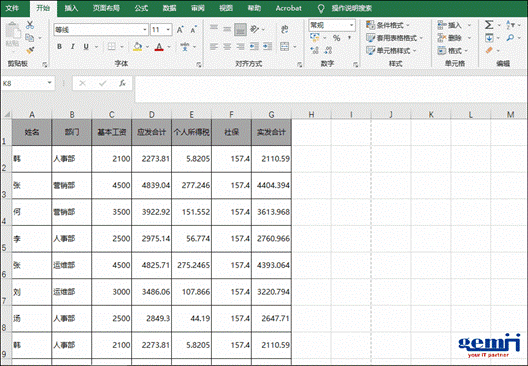Click the 实发合计 header cell

[271, 132]
